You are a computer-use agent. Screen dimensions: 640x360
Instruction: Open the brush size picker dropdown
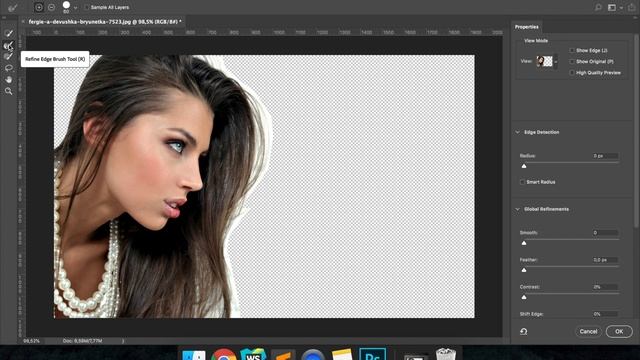(x=76, y=8)
